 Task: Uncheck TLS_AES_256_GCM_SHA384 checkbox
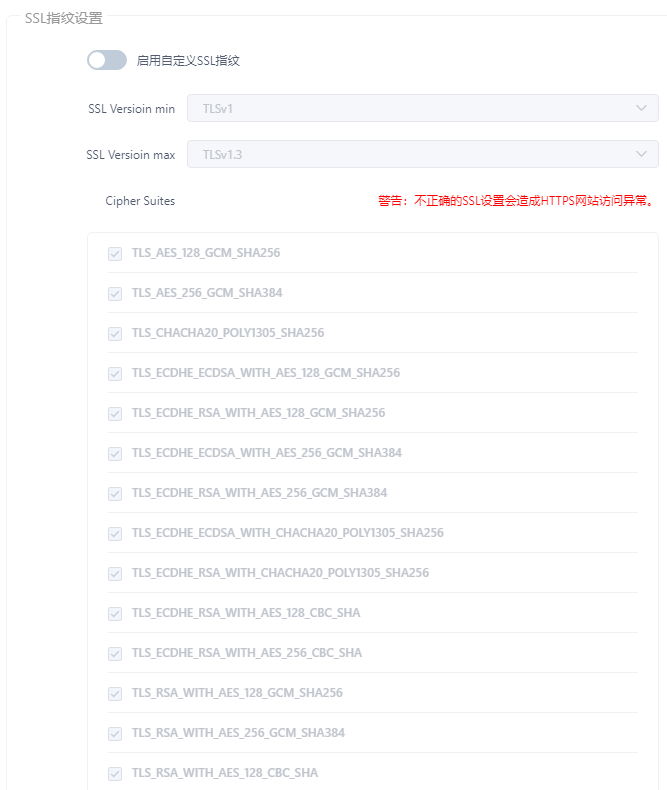tap(115, 294)
